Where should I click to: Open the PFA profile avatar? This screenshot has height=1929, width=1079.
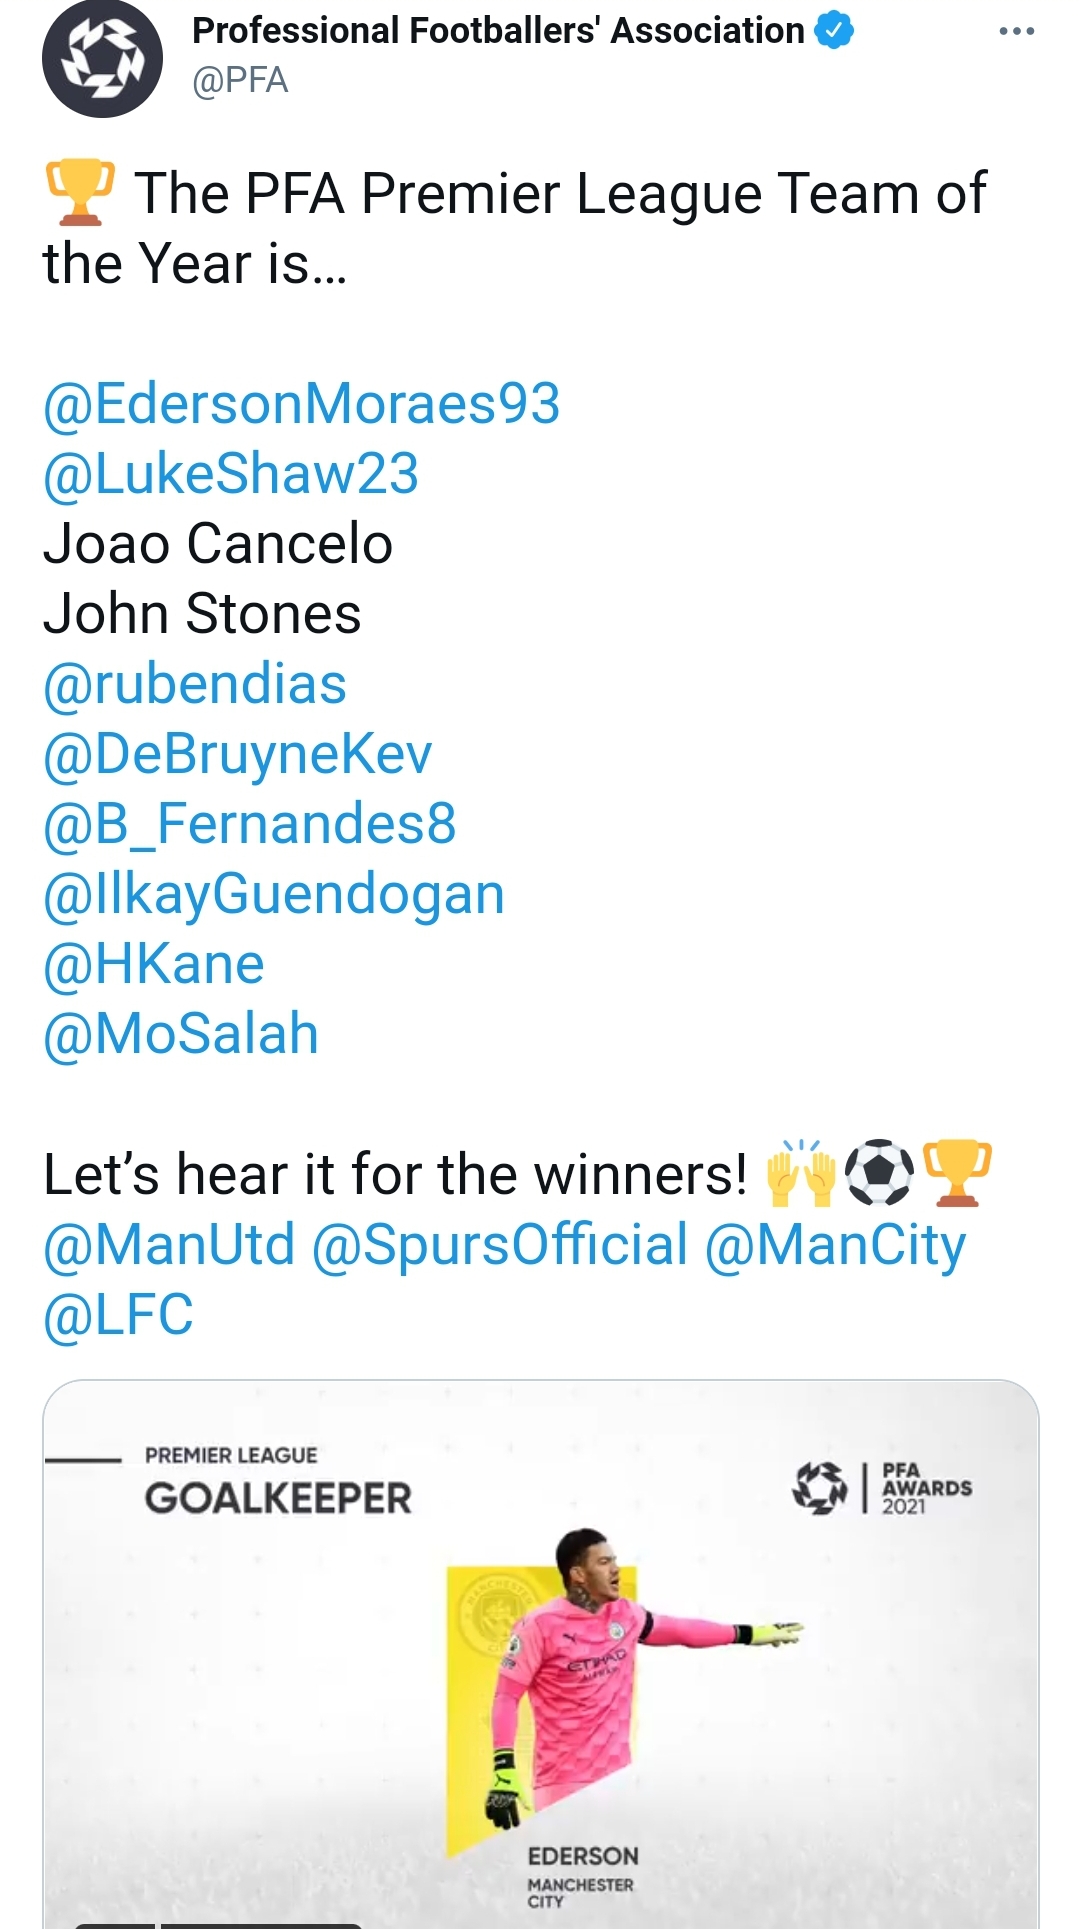tap(102, 58)
